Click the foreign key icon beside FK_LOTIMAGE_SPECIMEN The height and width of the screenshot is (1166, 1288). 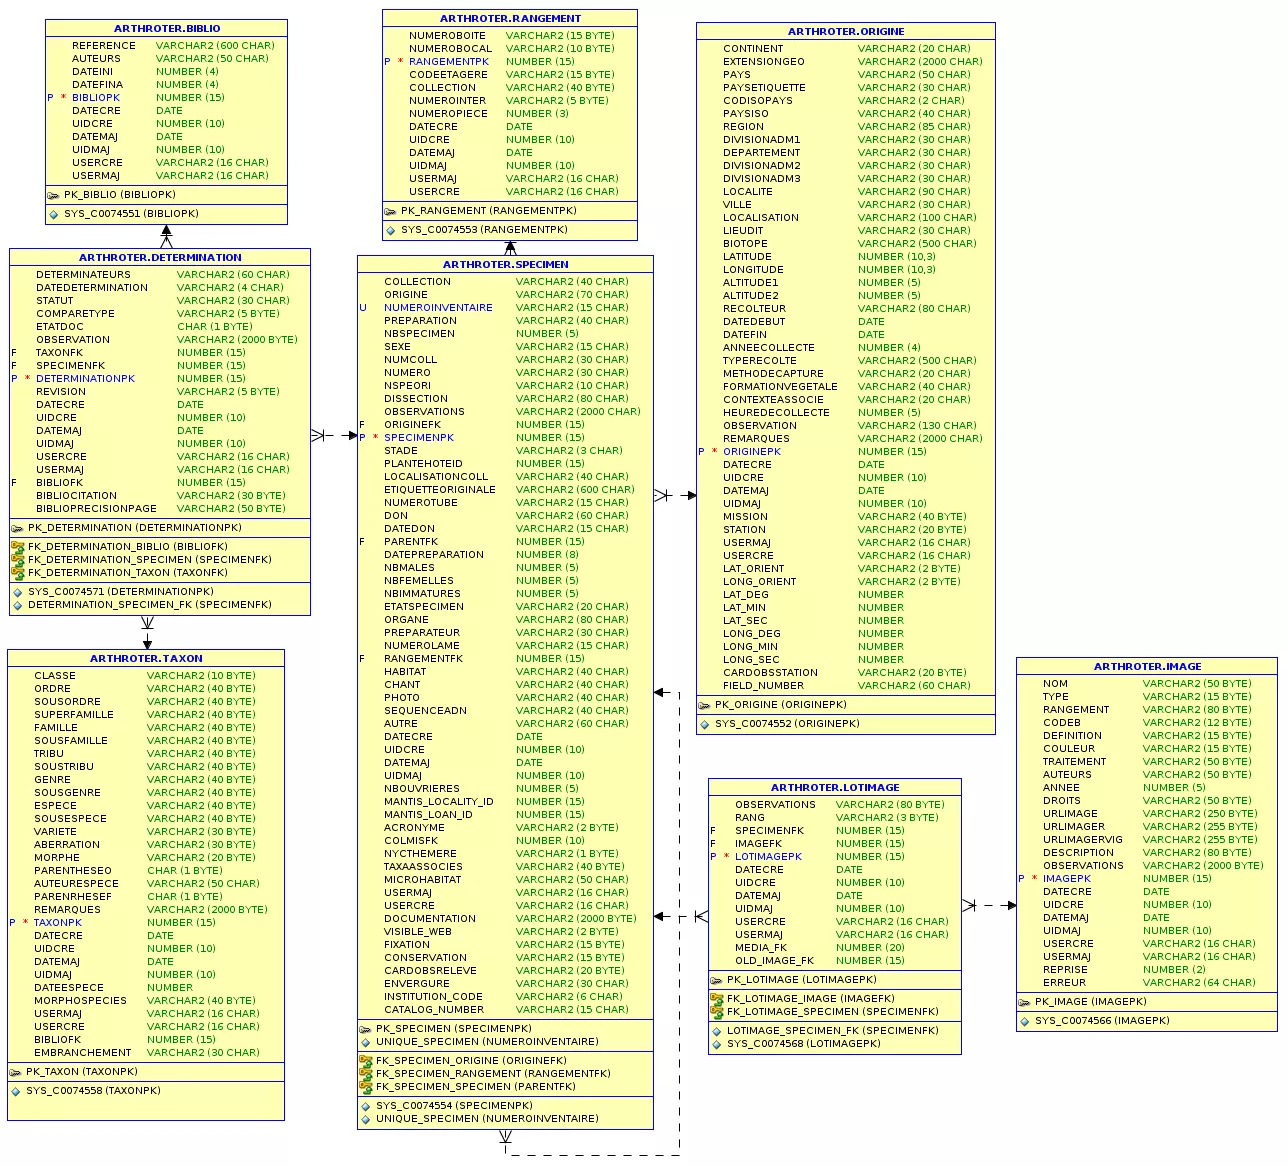[717, 1012]
